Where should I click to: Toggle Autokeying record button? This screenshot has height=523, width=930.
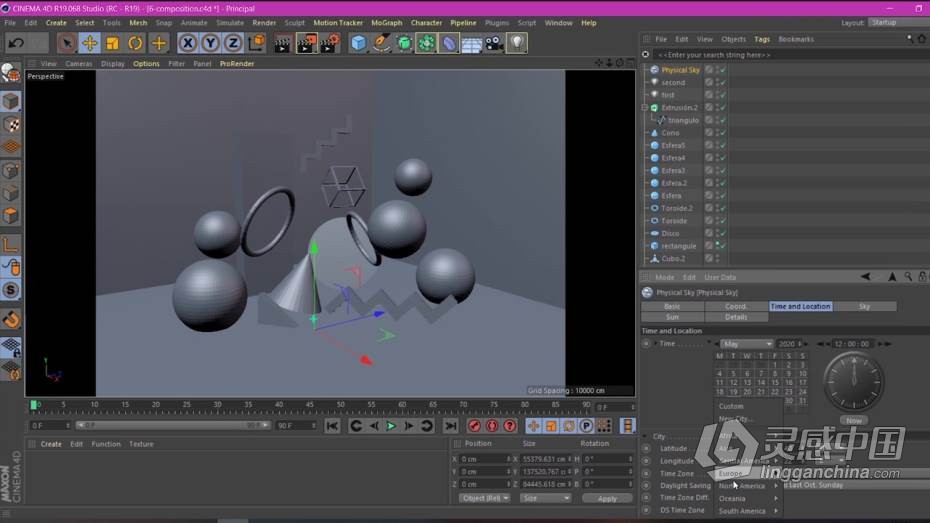[492, 426]
